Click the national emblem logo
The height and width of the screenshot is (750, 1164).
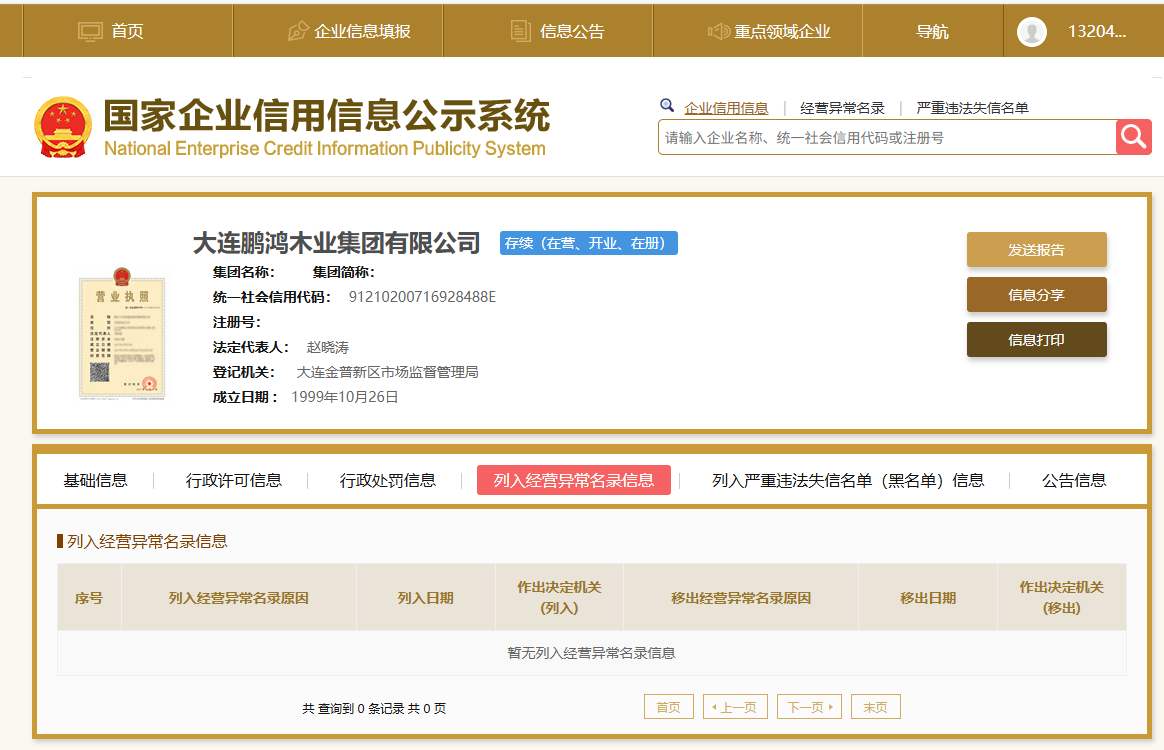coord(62,127)
